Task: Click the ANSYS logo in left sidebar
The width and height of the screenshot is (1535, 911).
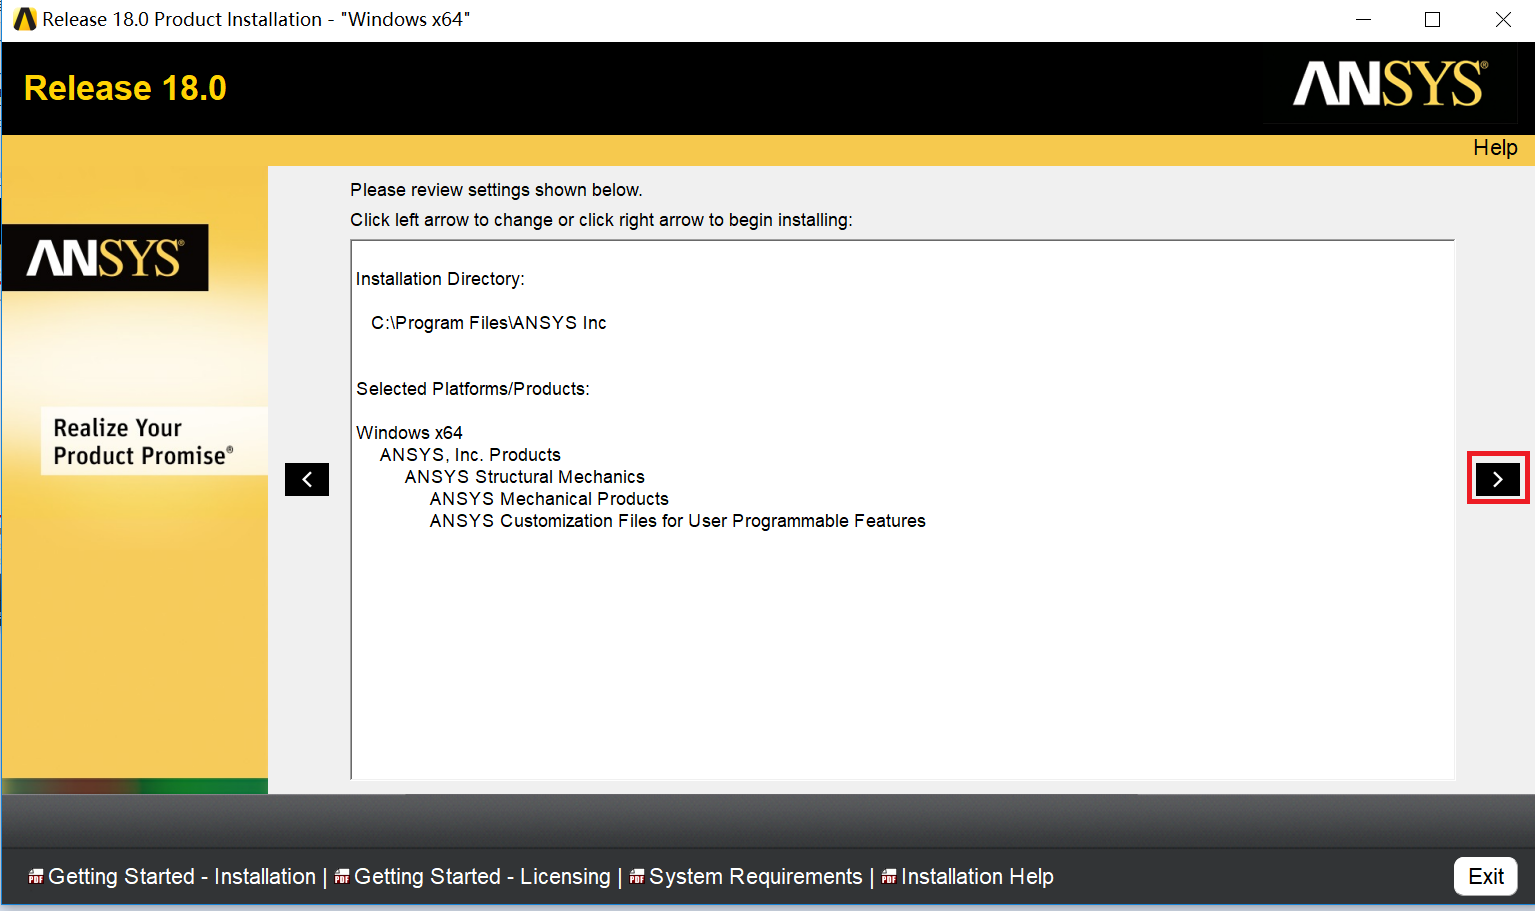Action: [105, 258]
